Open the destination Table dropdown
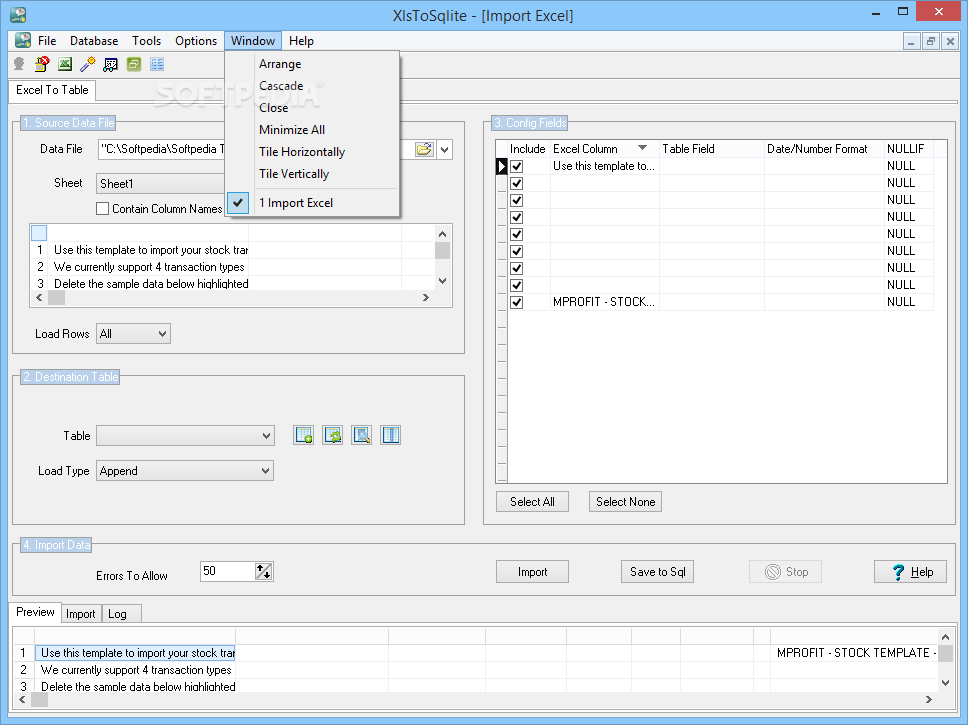 [185, 435]
